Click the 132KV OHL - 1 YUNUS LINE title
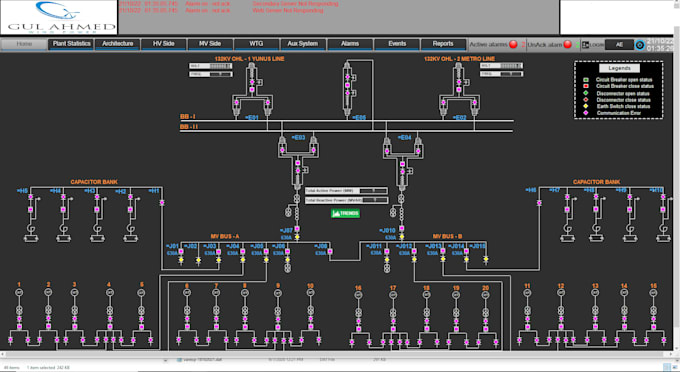Image resolution: width=680 pixels, height=372 pixels. pyautogui.click(x=249, y=59)
